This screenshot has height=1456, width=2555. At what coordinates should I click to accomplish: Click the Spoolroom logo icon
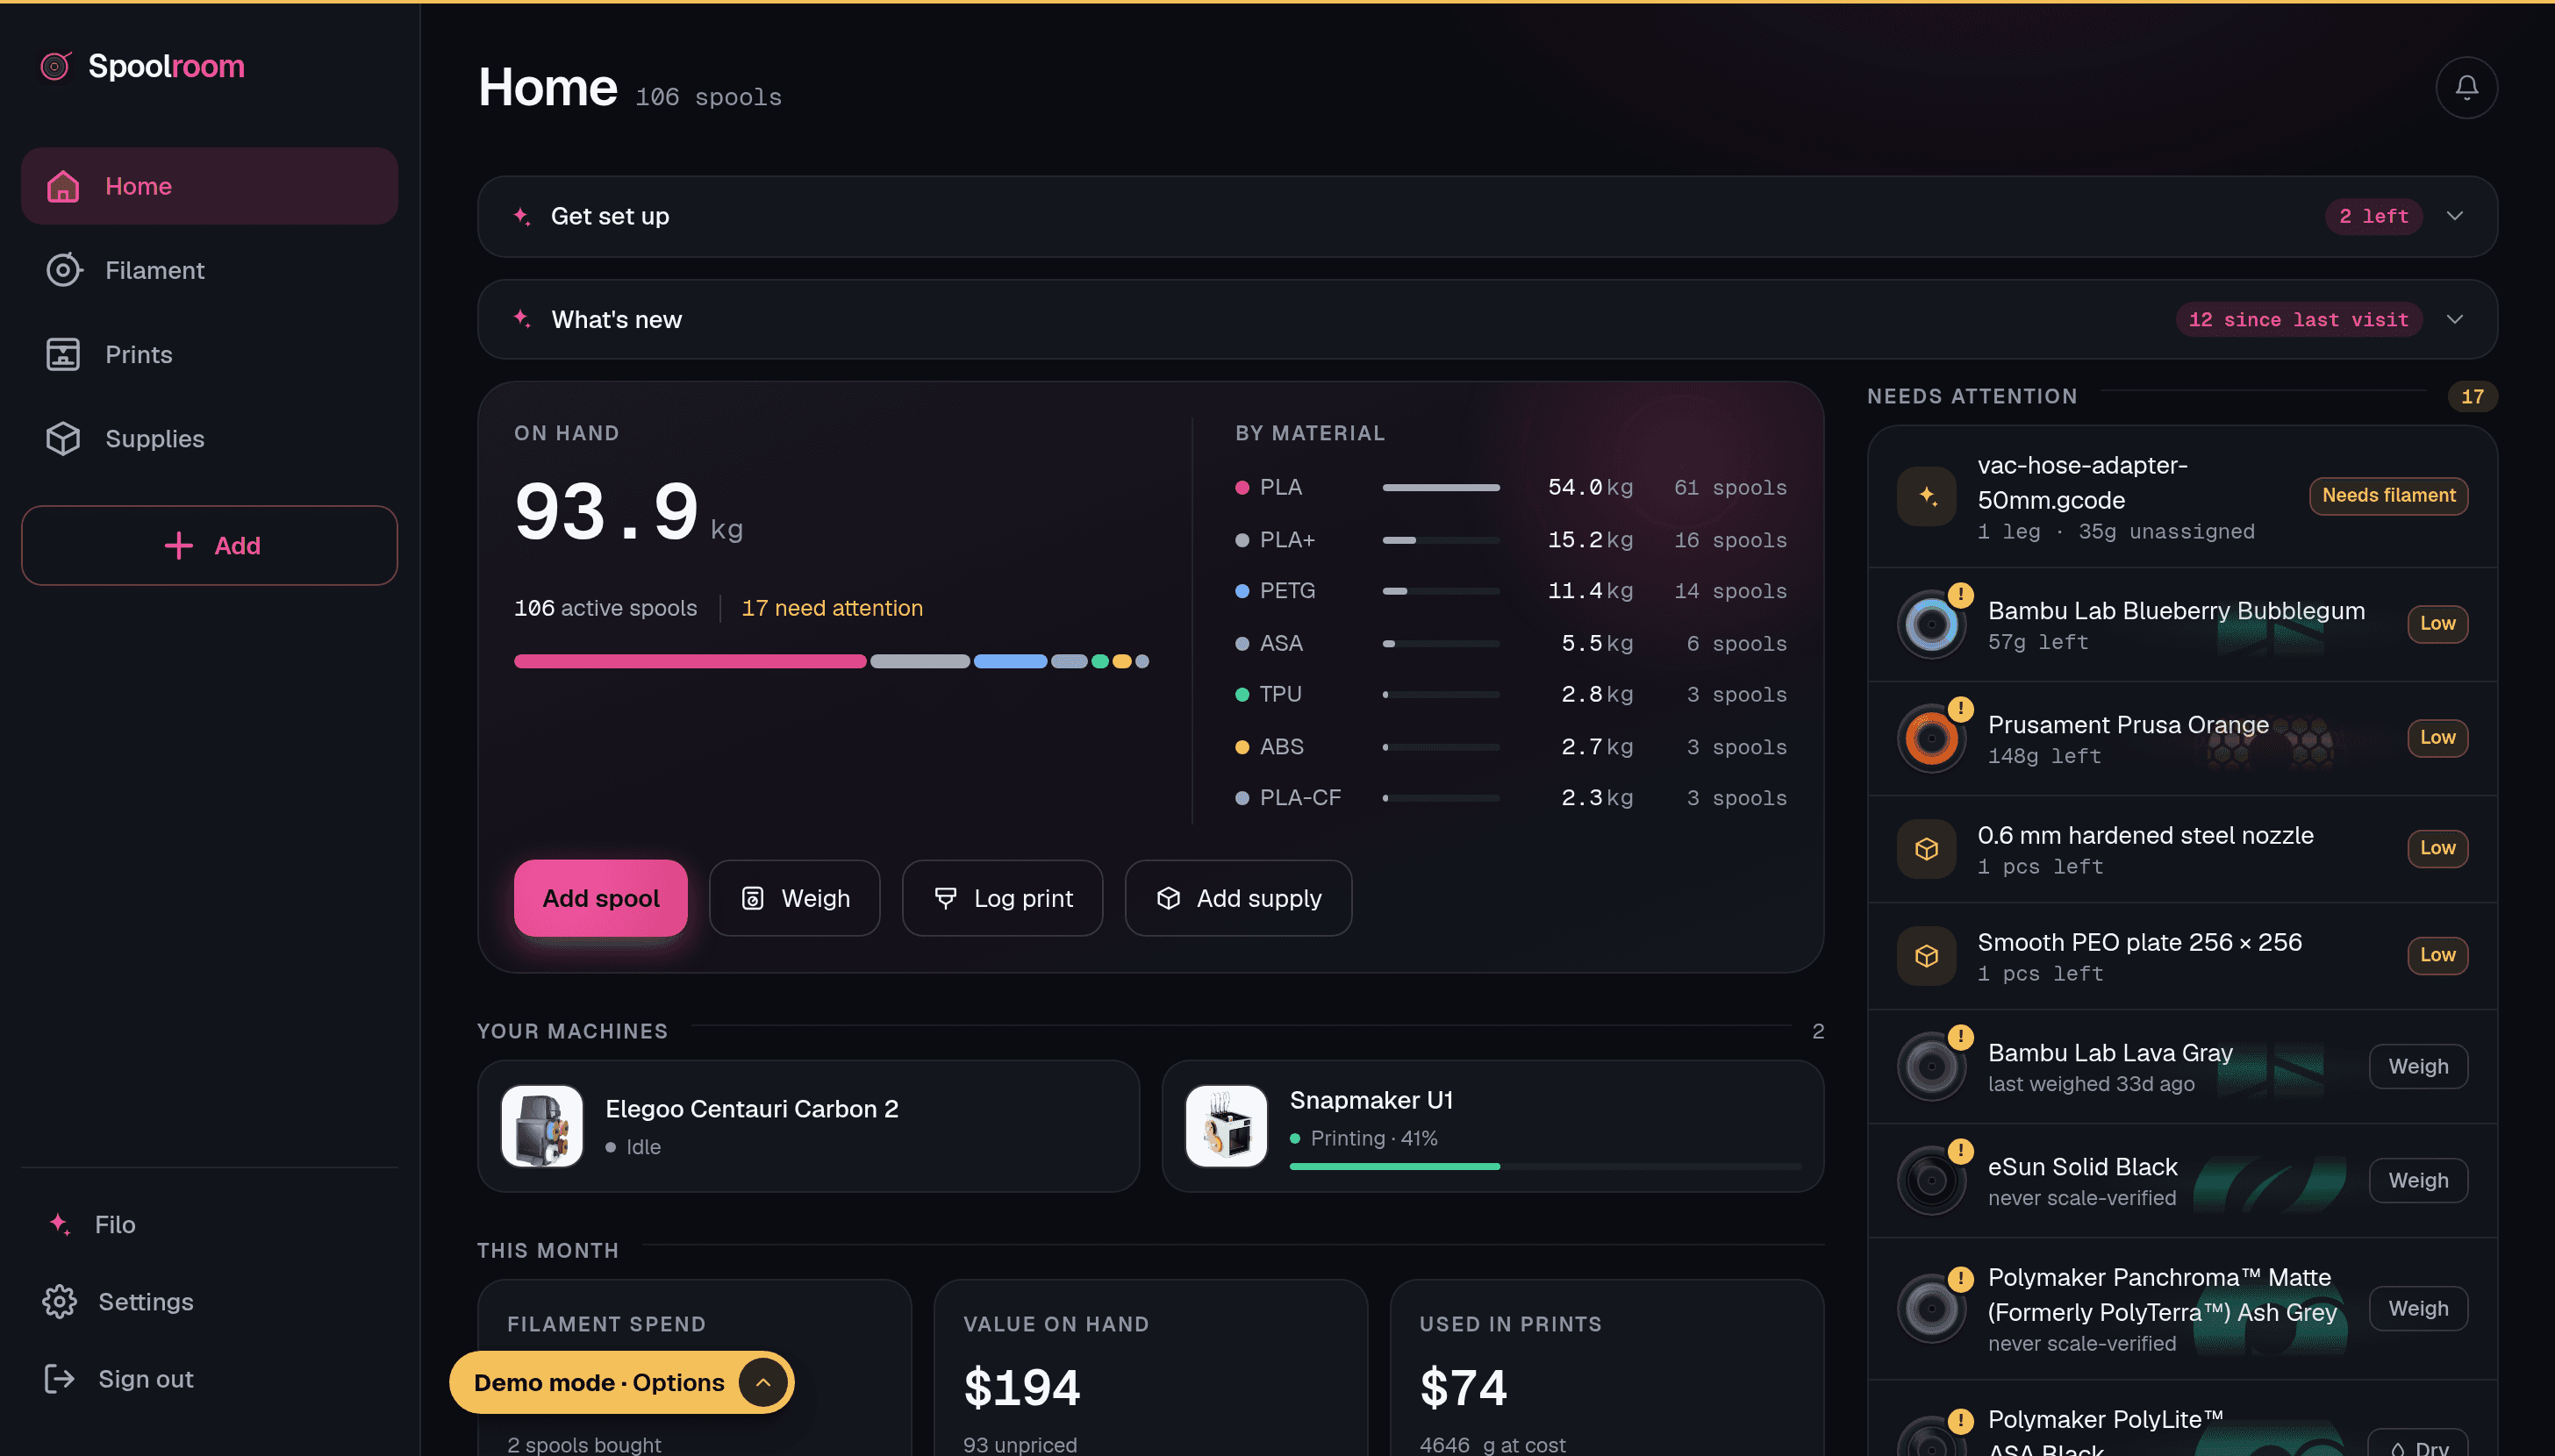[55, 66]
